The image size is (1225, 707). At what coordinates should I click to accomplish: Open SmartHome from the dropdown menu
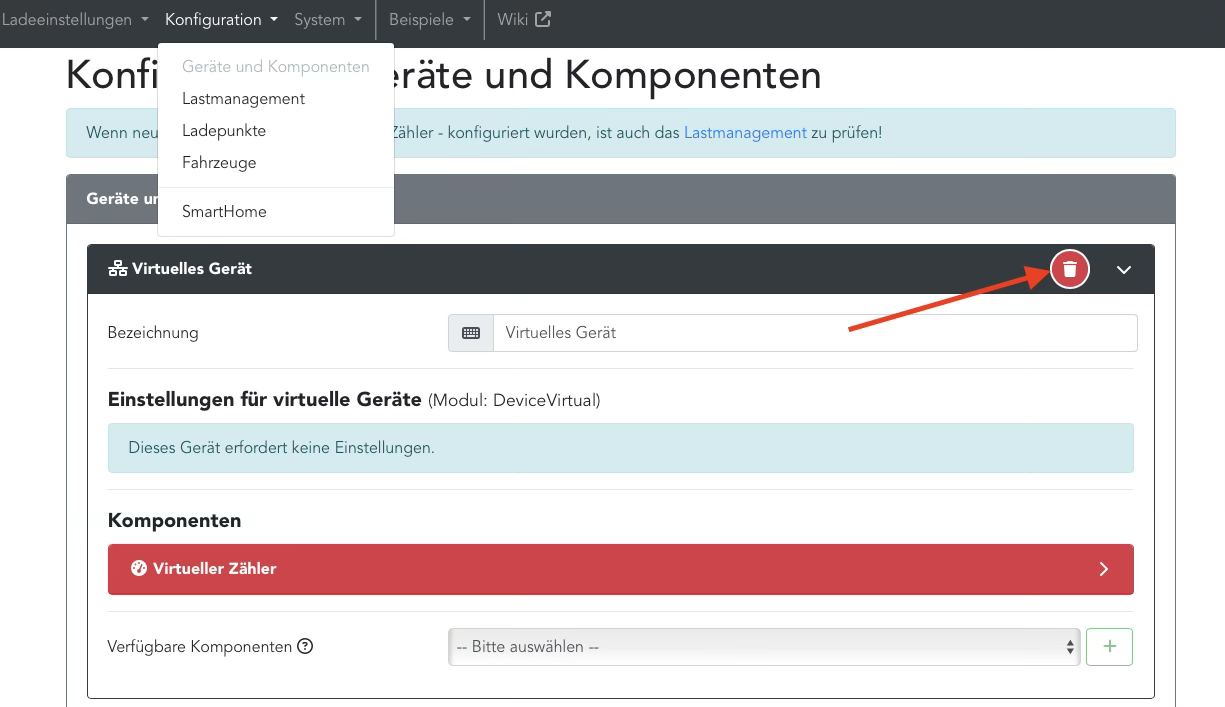coord(224,212)
